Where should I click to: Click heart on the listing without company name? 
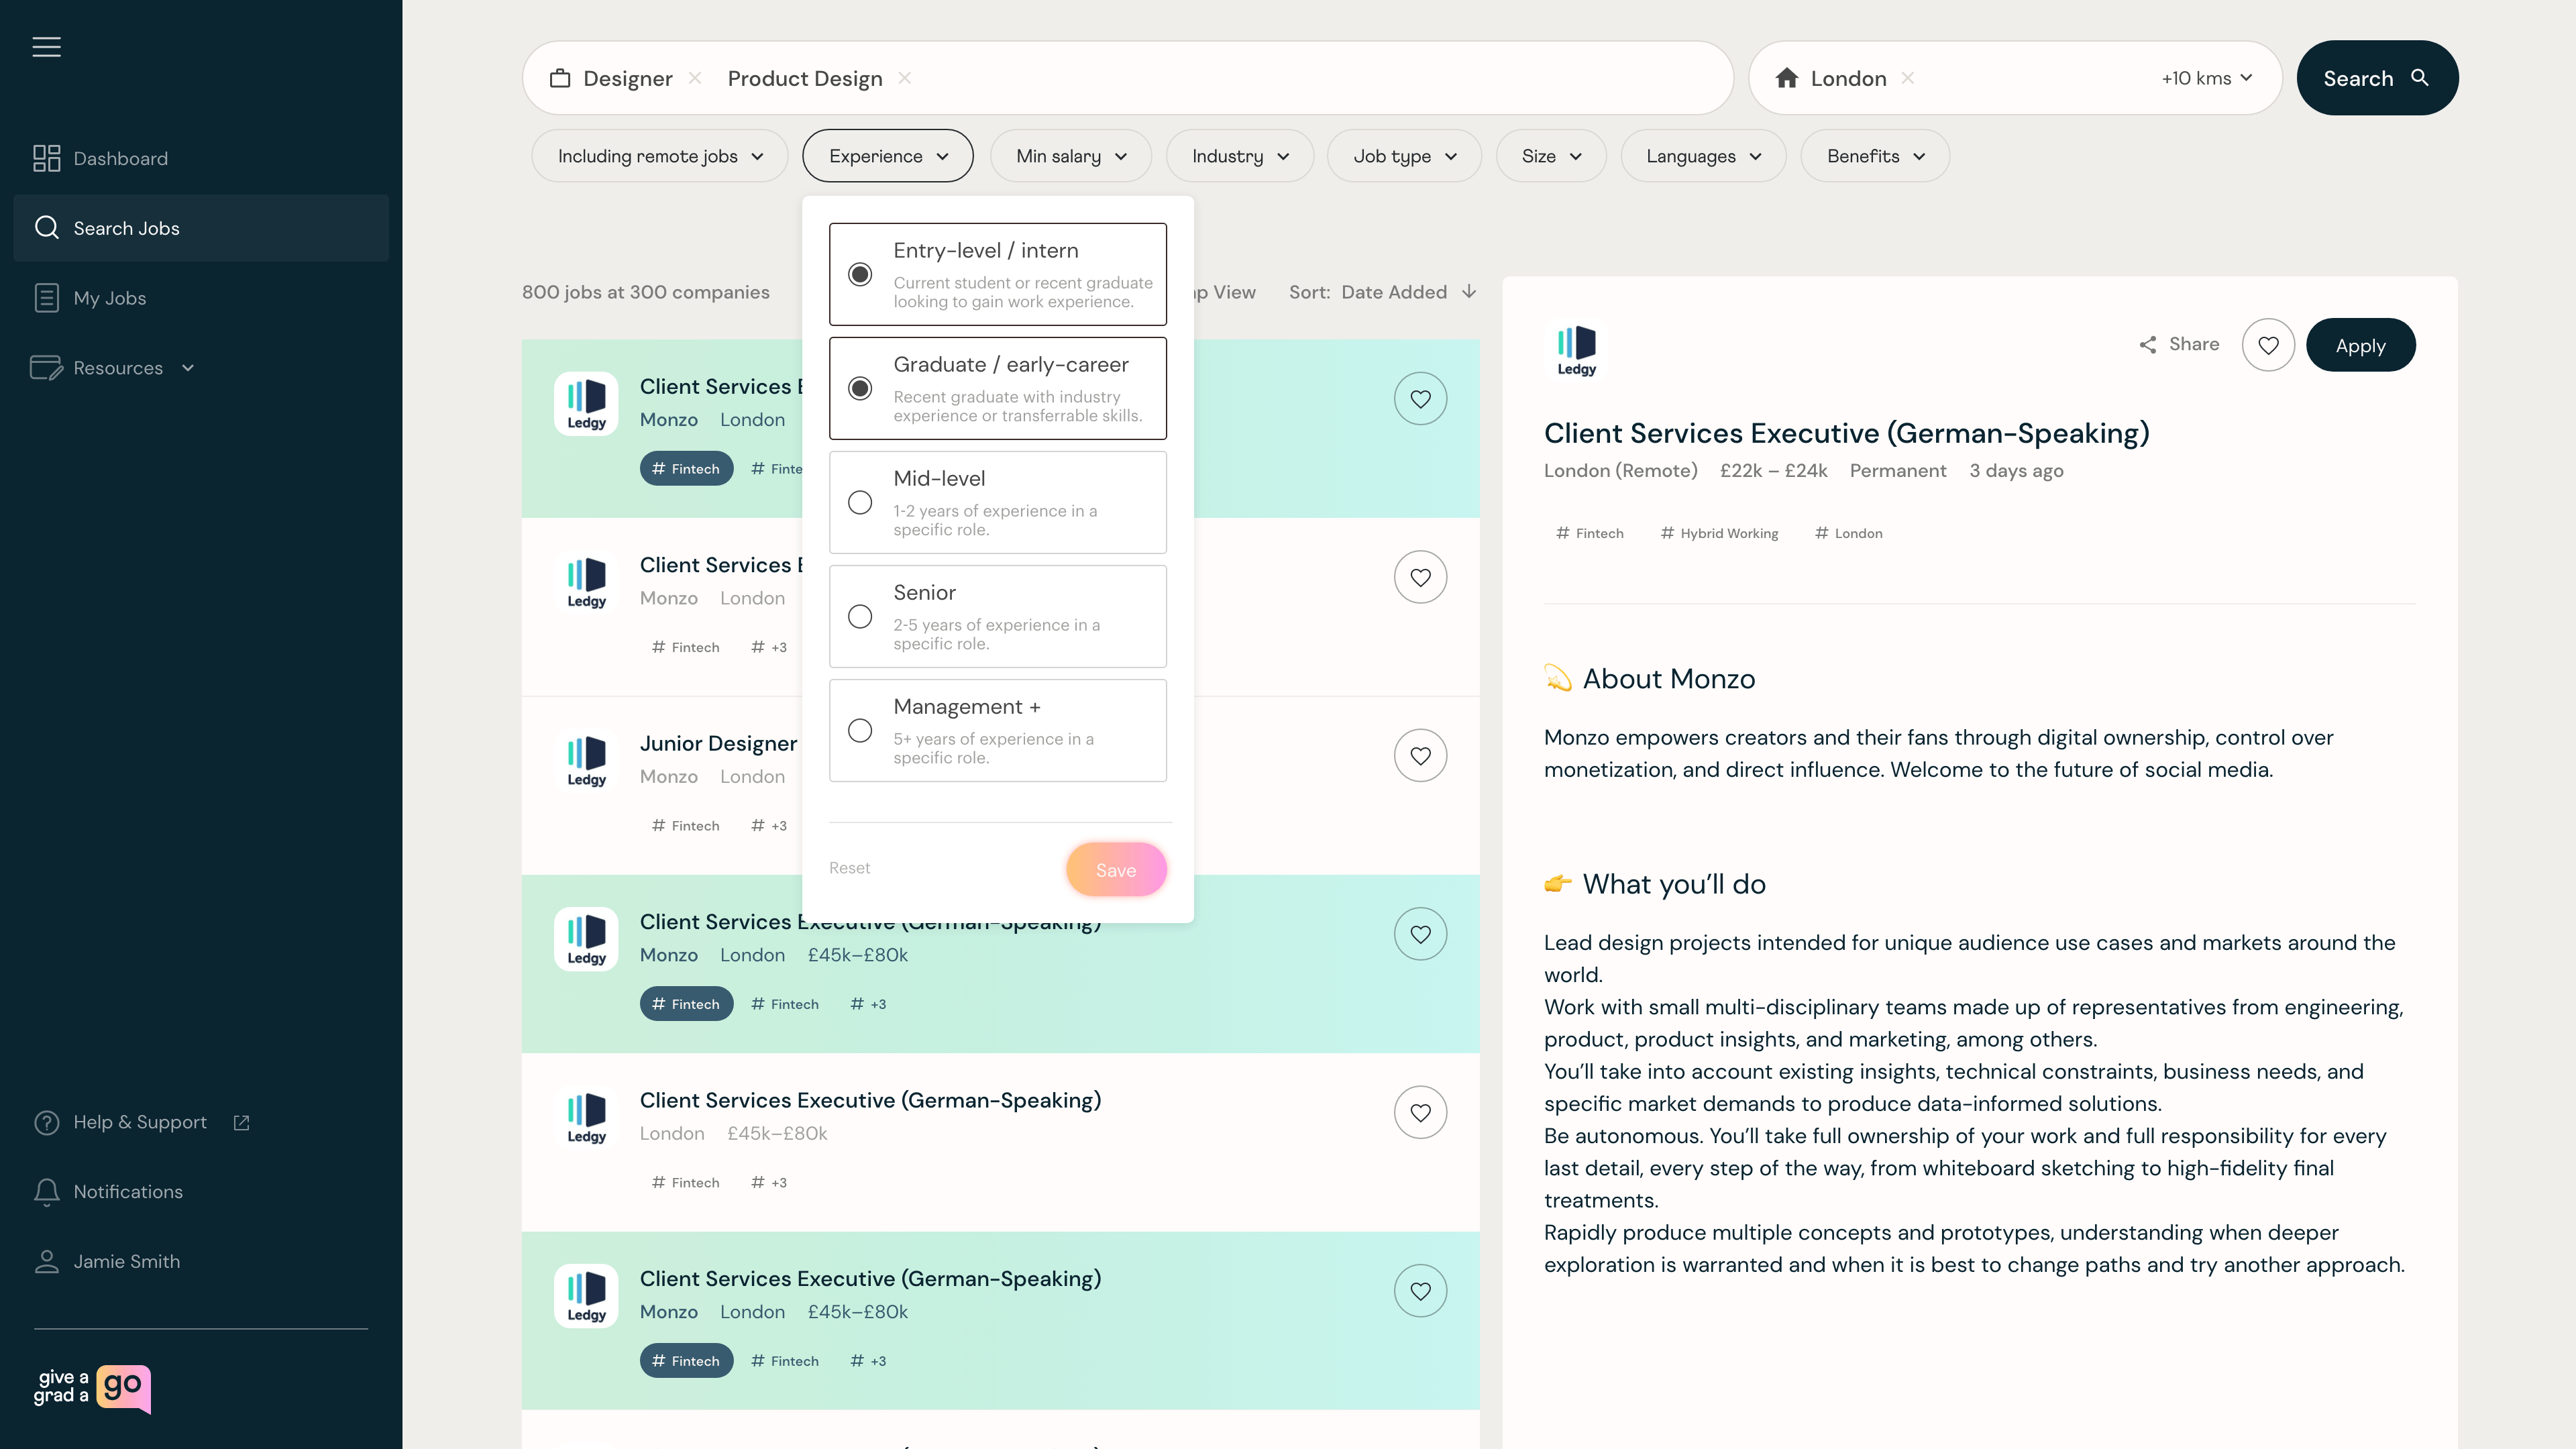[x=1420, y=1112]
